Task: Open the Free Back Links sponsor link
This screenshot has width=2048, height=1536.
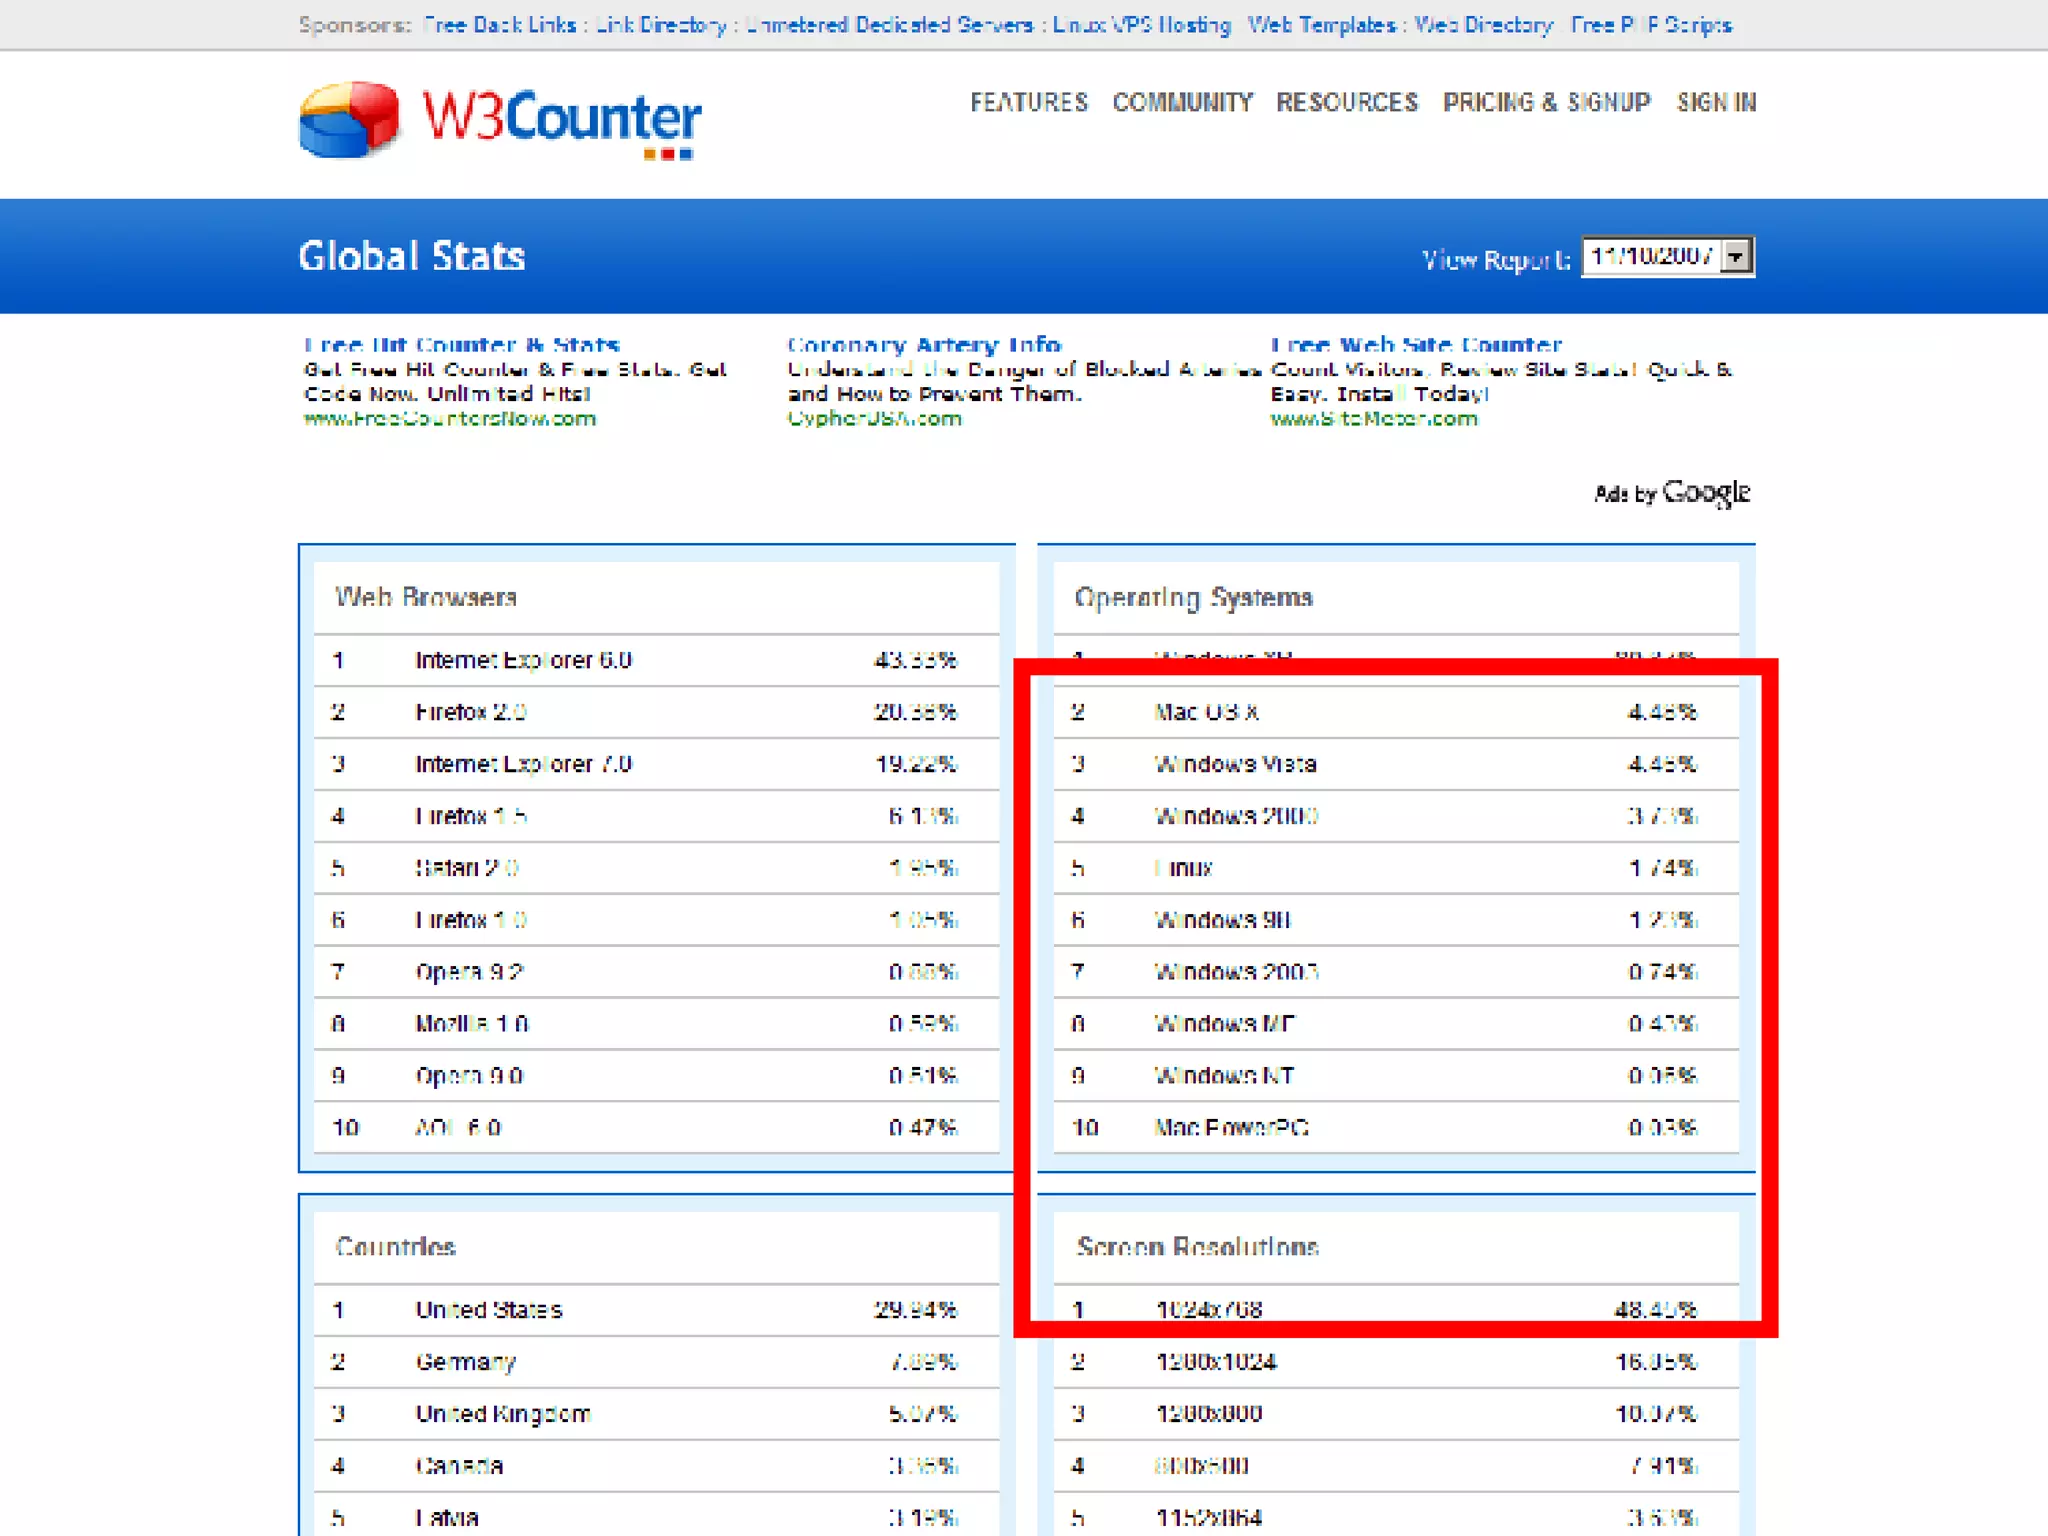Action: click(499, 25)
